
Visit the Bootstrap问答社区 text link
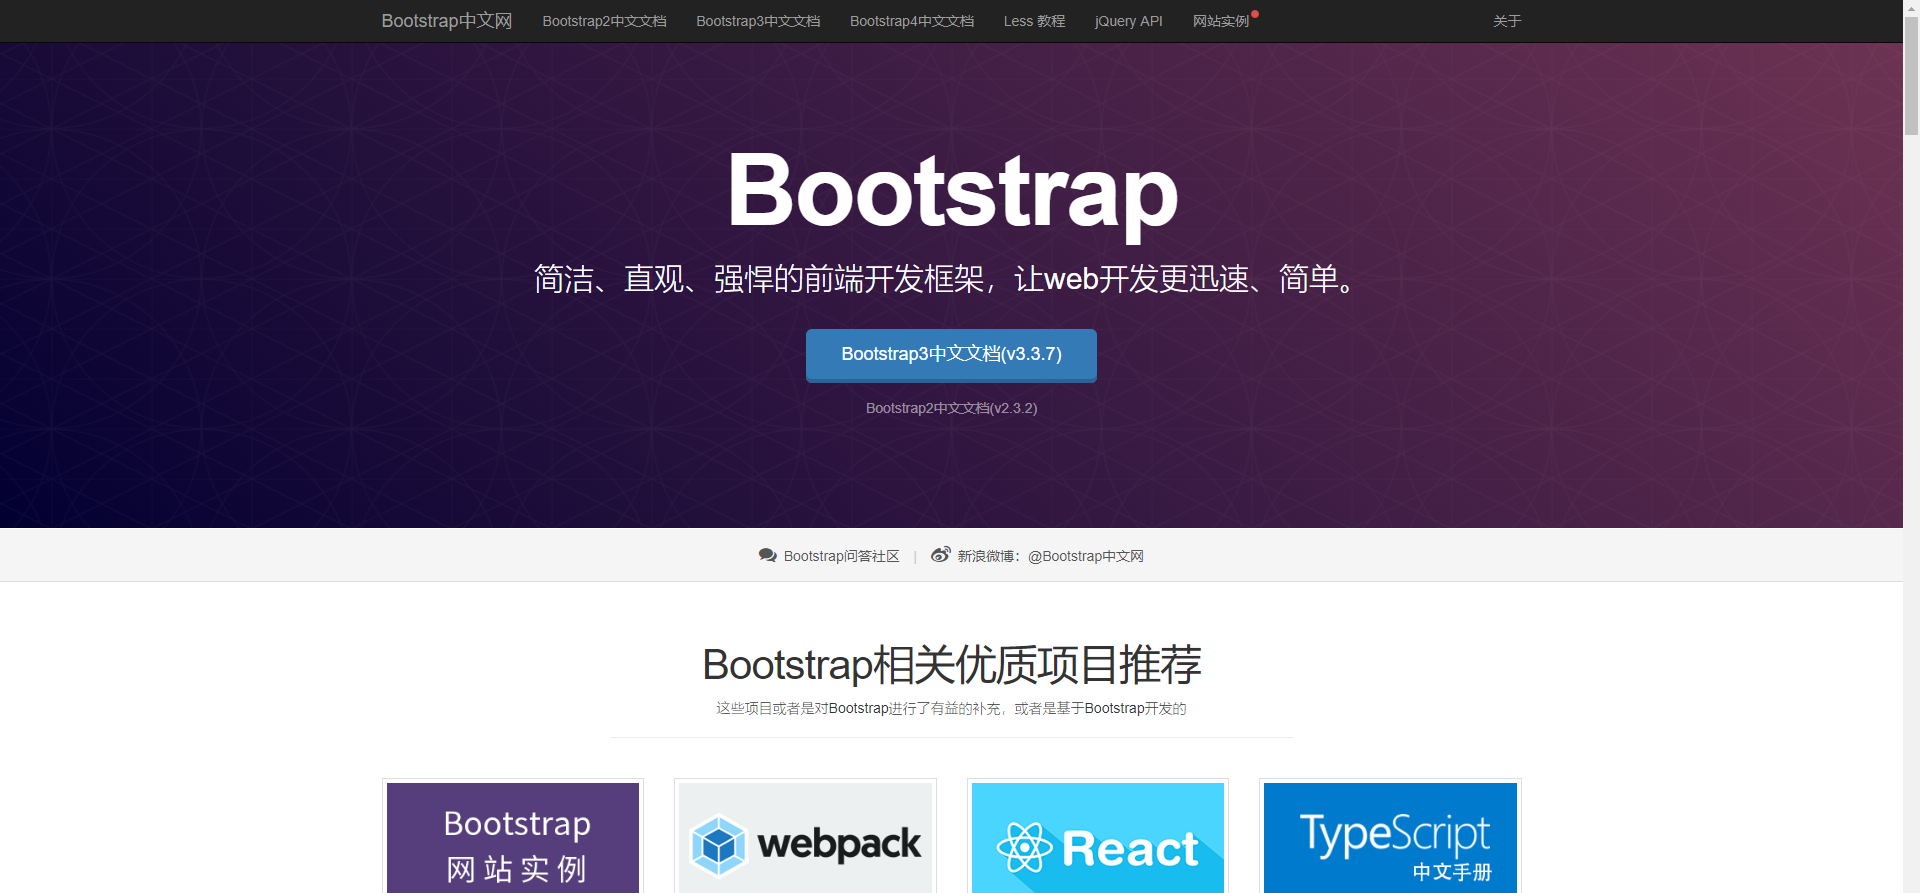tap(841, 556)
